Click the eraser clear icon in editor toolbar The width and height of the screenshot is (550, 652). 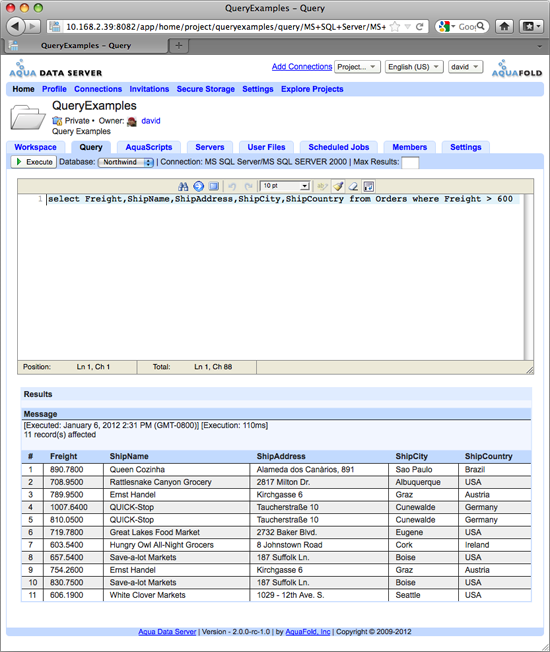tap(353, 186)
